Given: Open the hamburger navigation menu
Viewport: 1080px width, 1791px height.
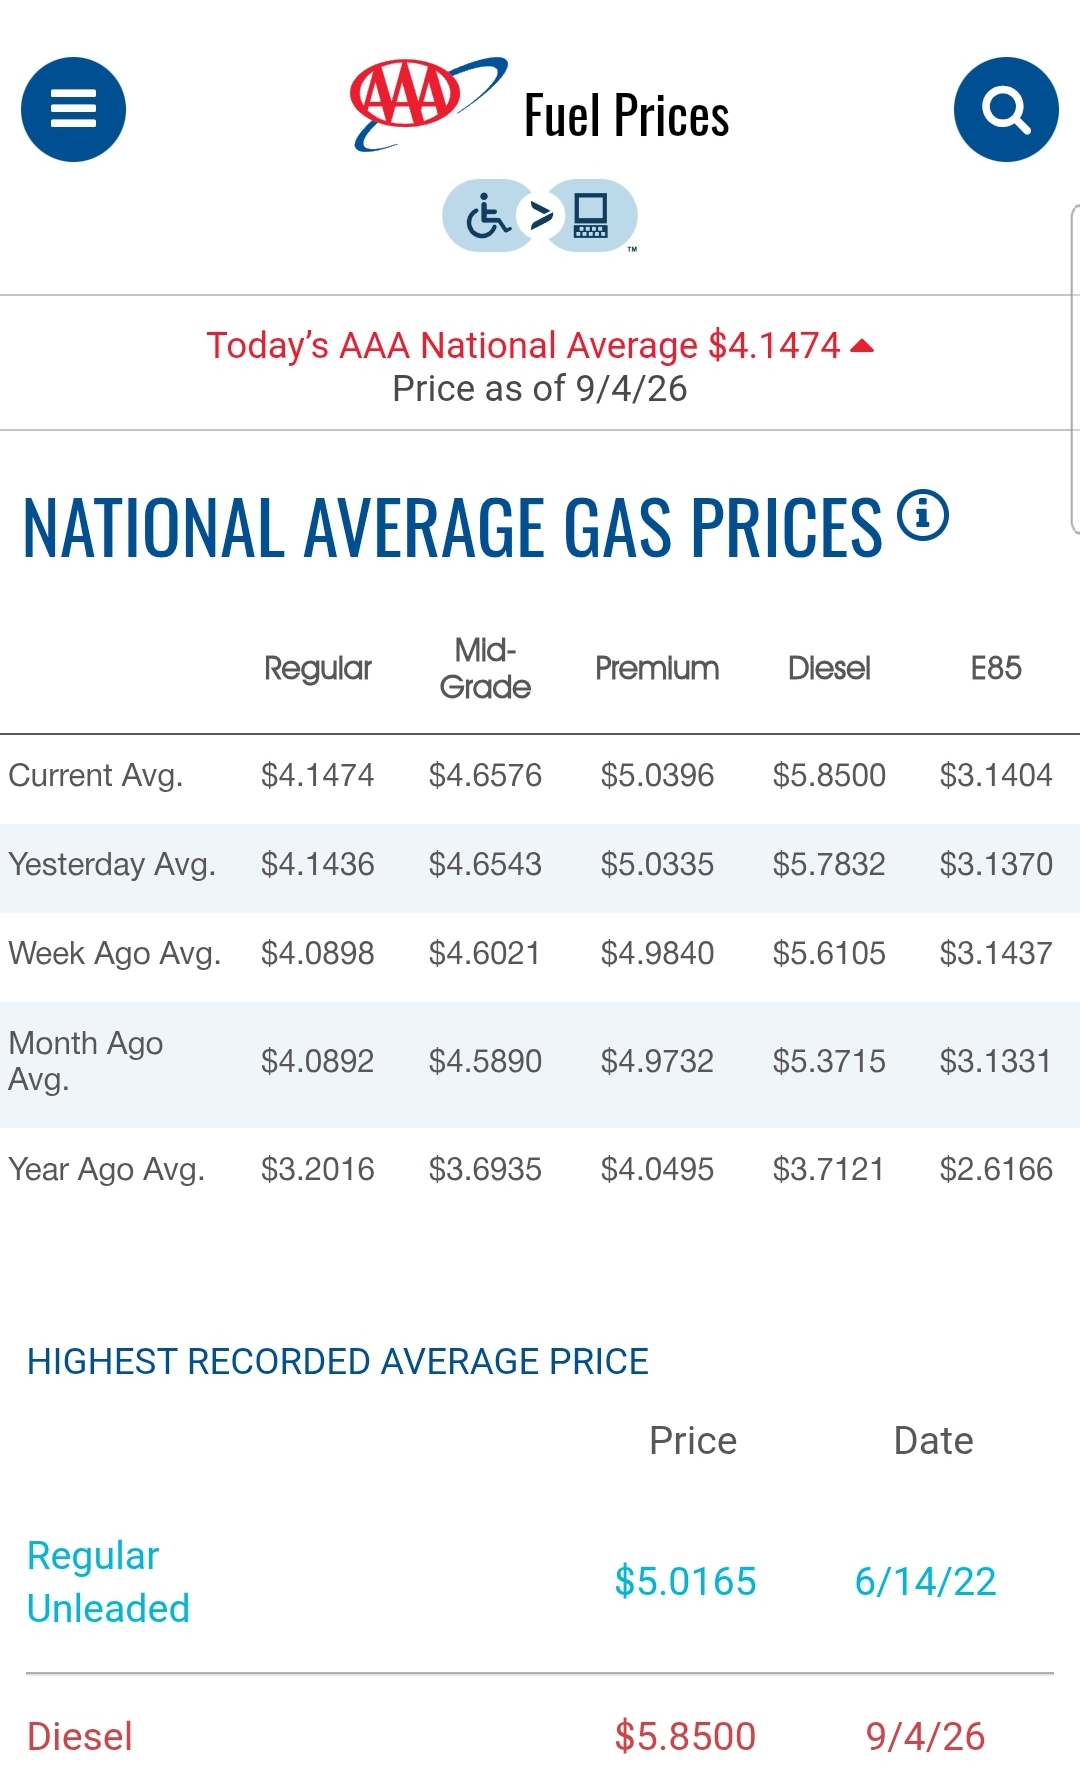Looking at the screenshot, I should click(73, 109).
